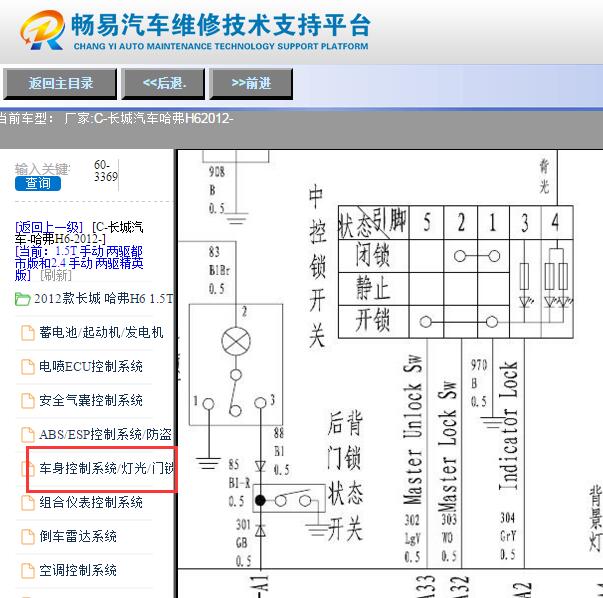
Task: Click the Chang Yi platform logo icon
Action: (x=43, y=30)
